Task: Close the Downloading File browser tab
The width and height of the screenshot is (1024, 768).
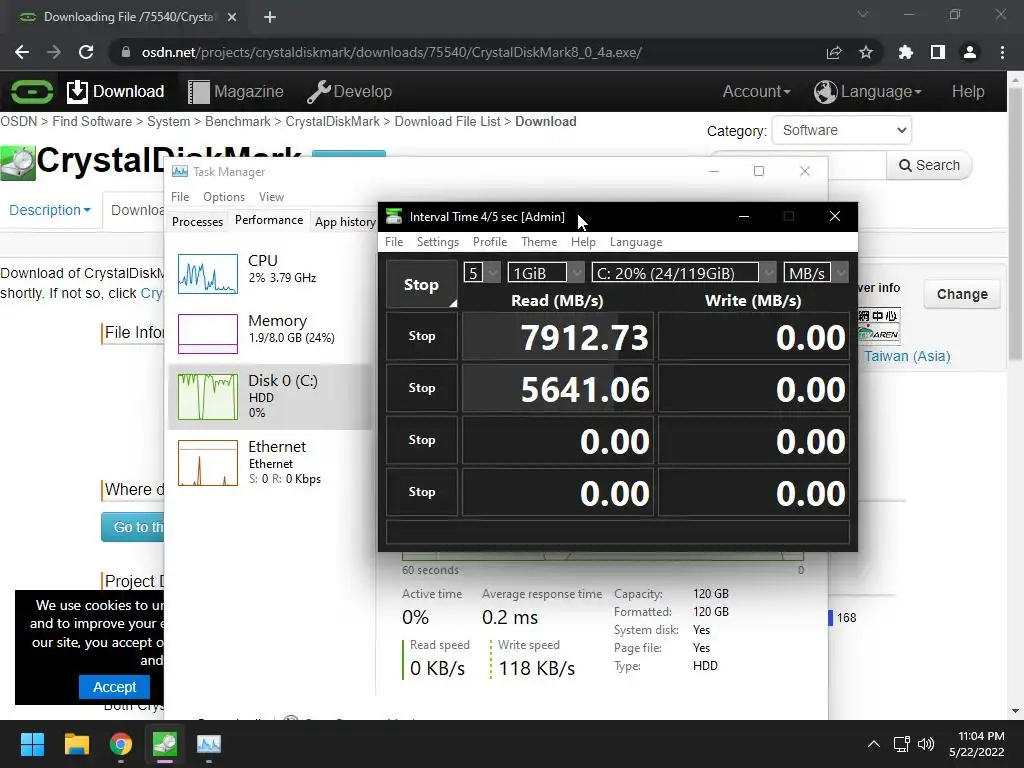Action: click(x=232, y=17)
